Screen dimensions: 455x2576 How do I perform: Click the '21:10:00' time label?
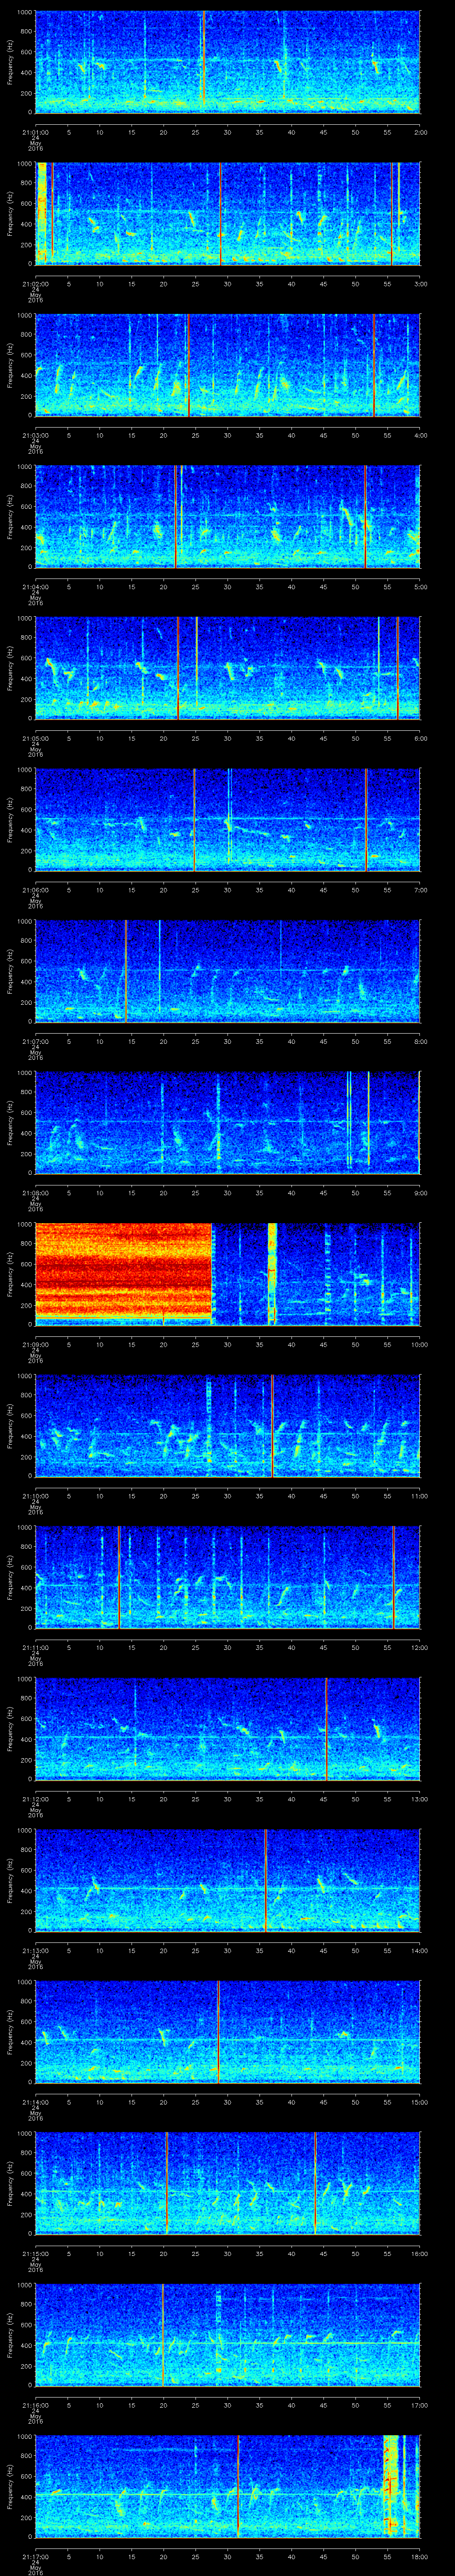(x=35, y=1496)
